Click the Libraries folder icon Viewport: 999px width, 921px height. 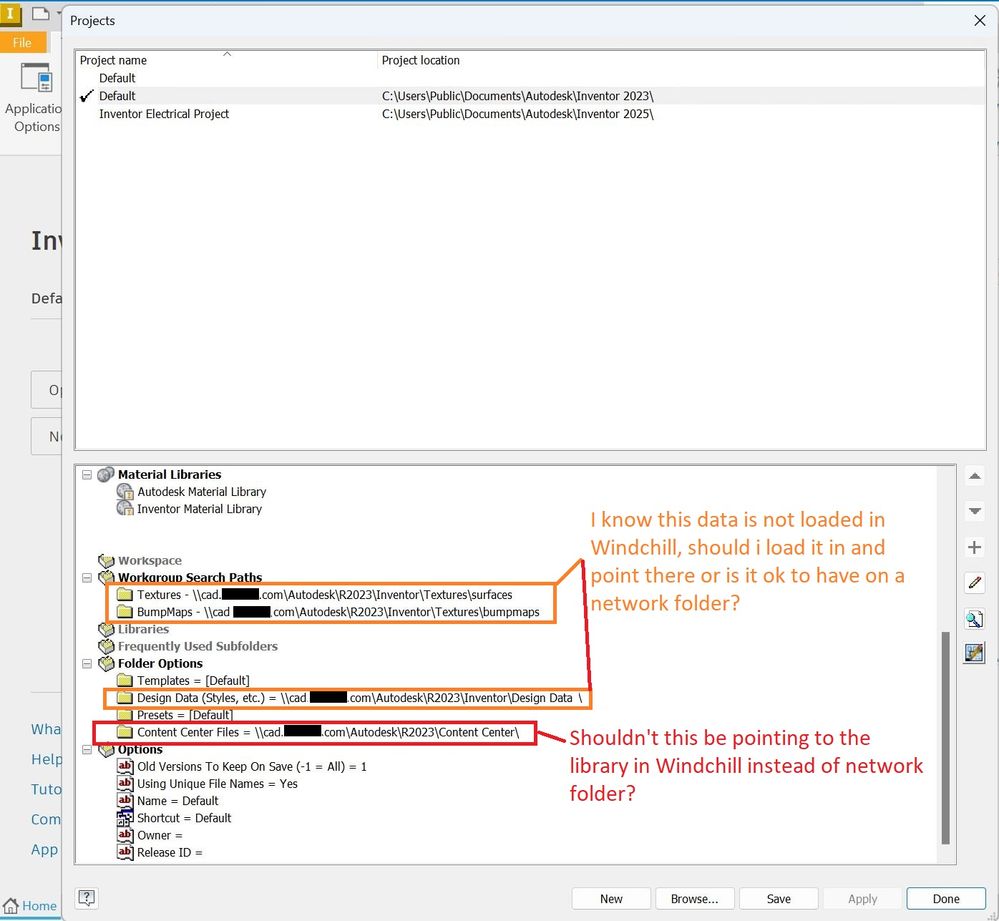pos(106,629)
